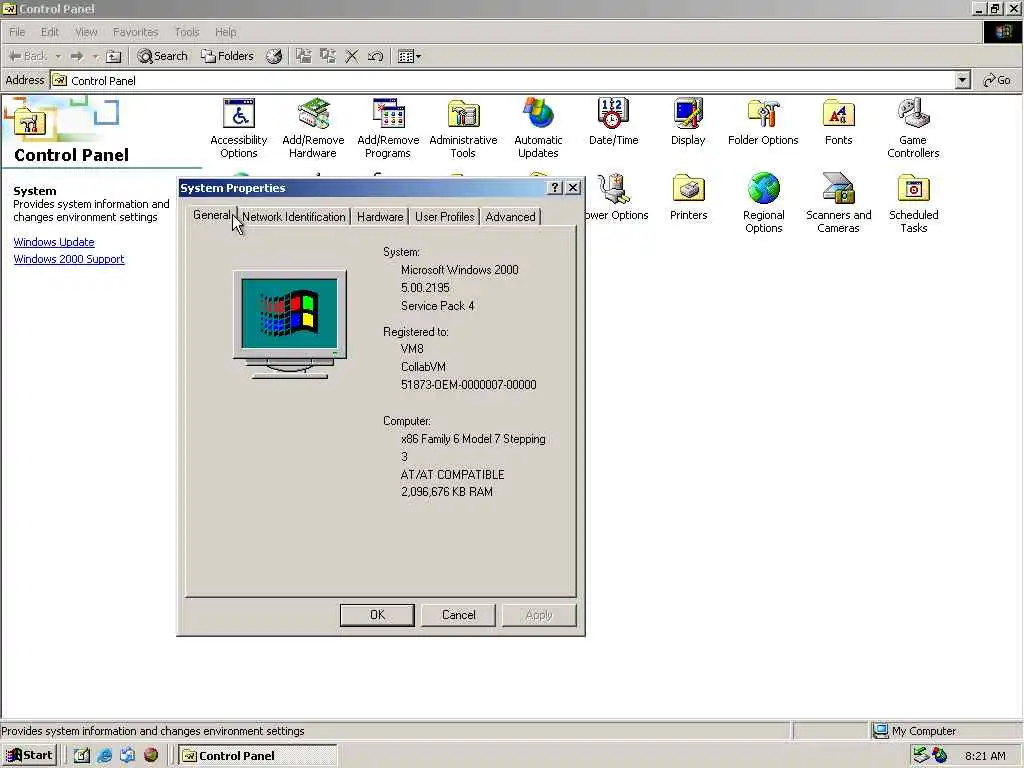Open Date/Time applet
The width and height of the screenshot is (1024, 768).
[x=613, y=121]
